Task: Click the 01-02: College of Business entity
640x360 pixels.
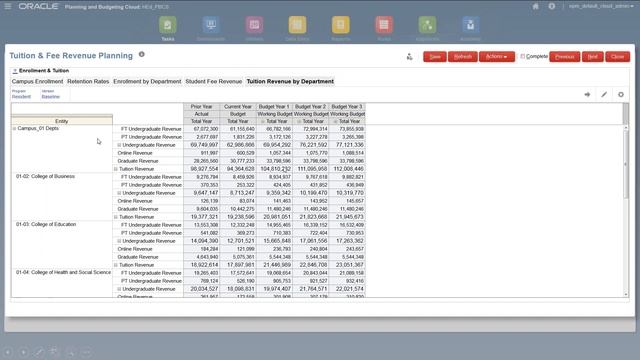Action: pyautogui.click(x=45, y=176)
